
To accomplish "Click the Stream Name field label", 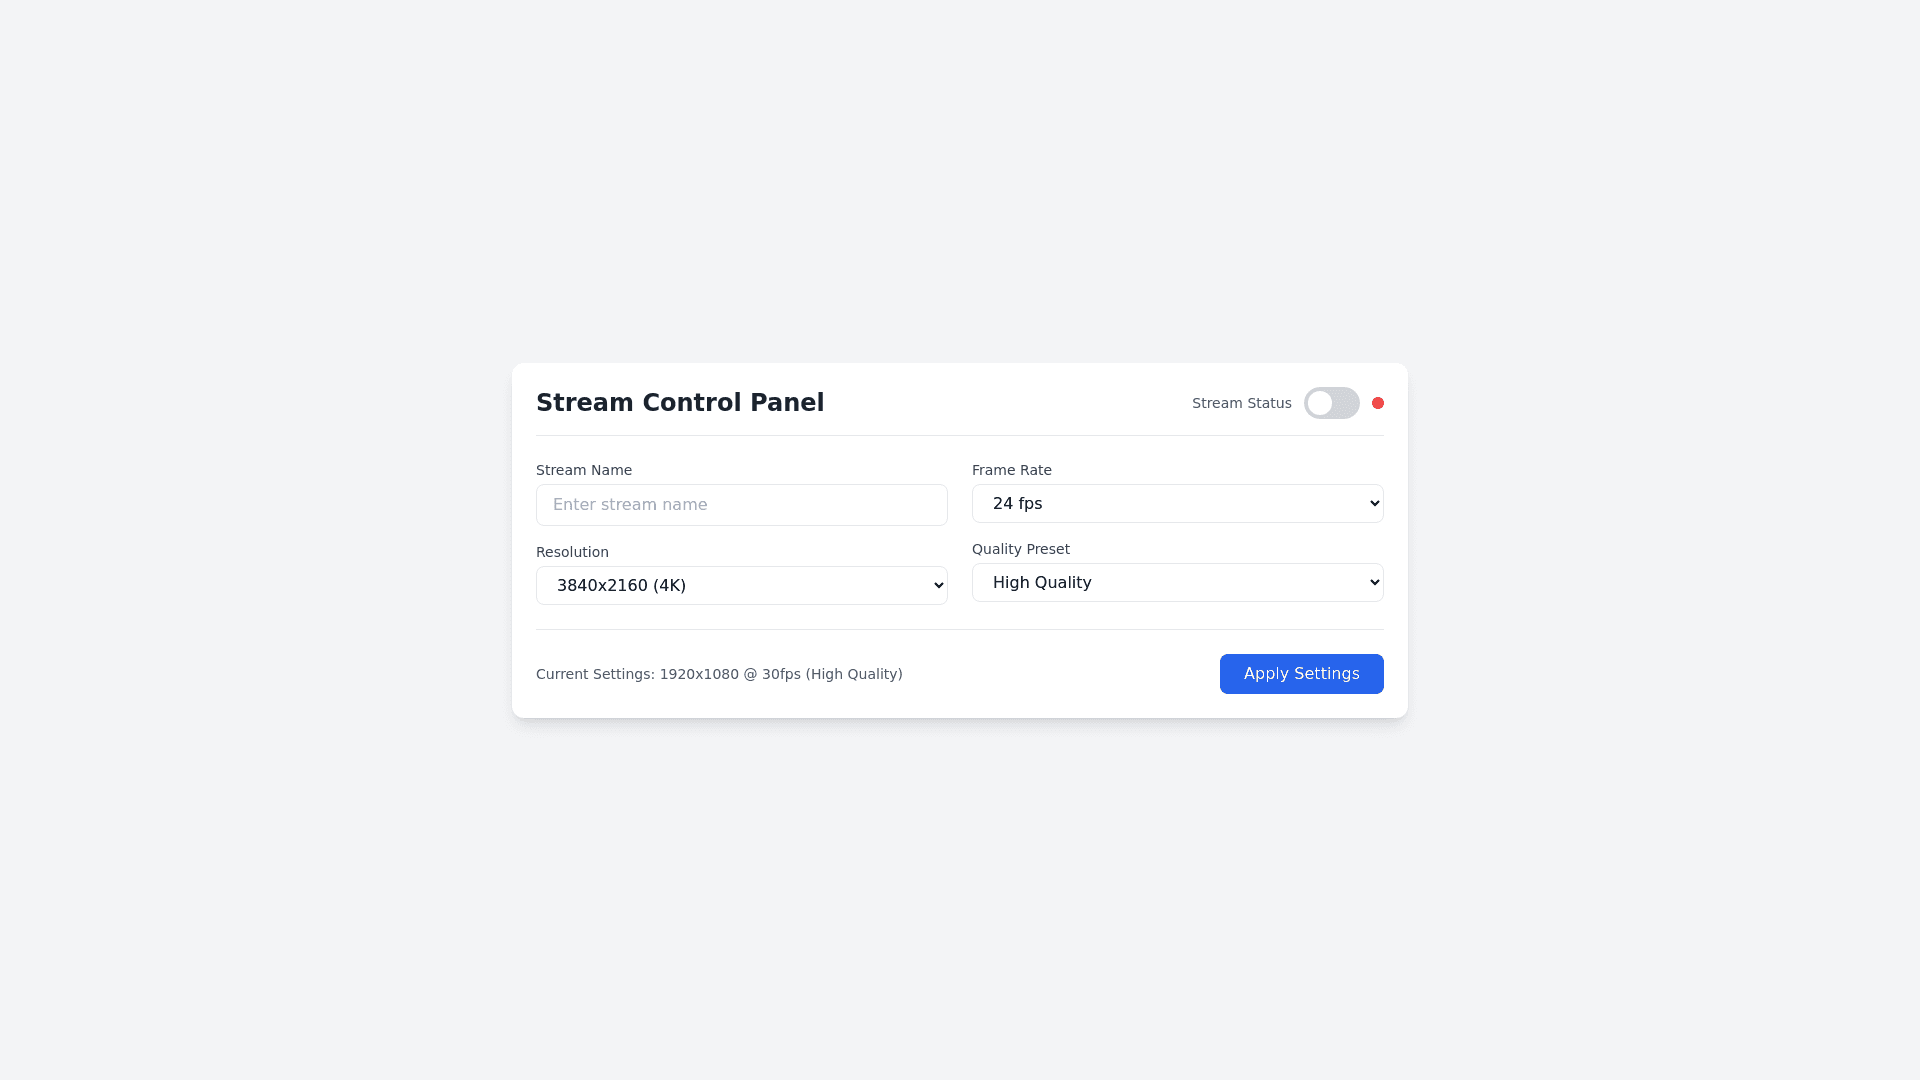I will (x=584, y=470).
